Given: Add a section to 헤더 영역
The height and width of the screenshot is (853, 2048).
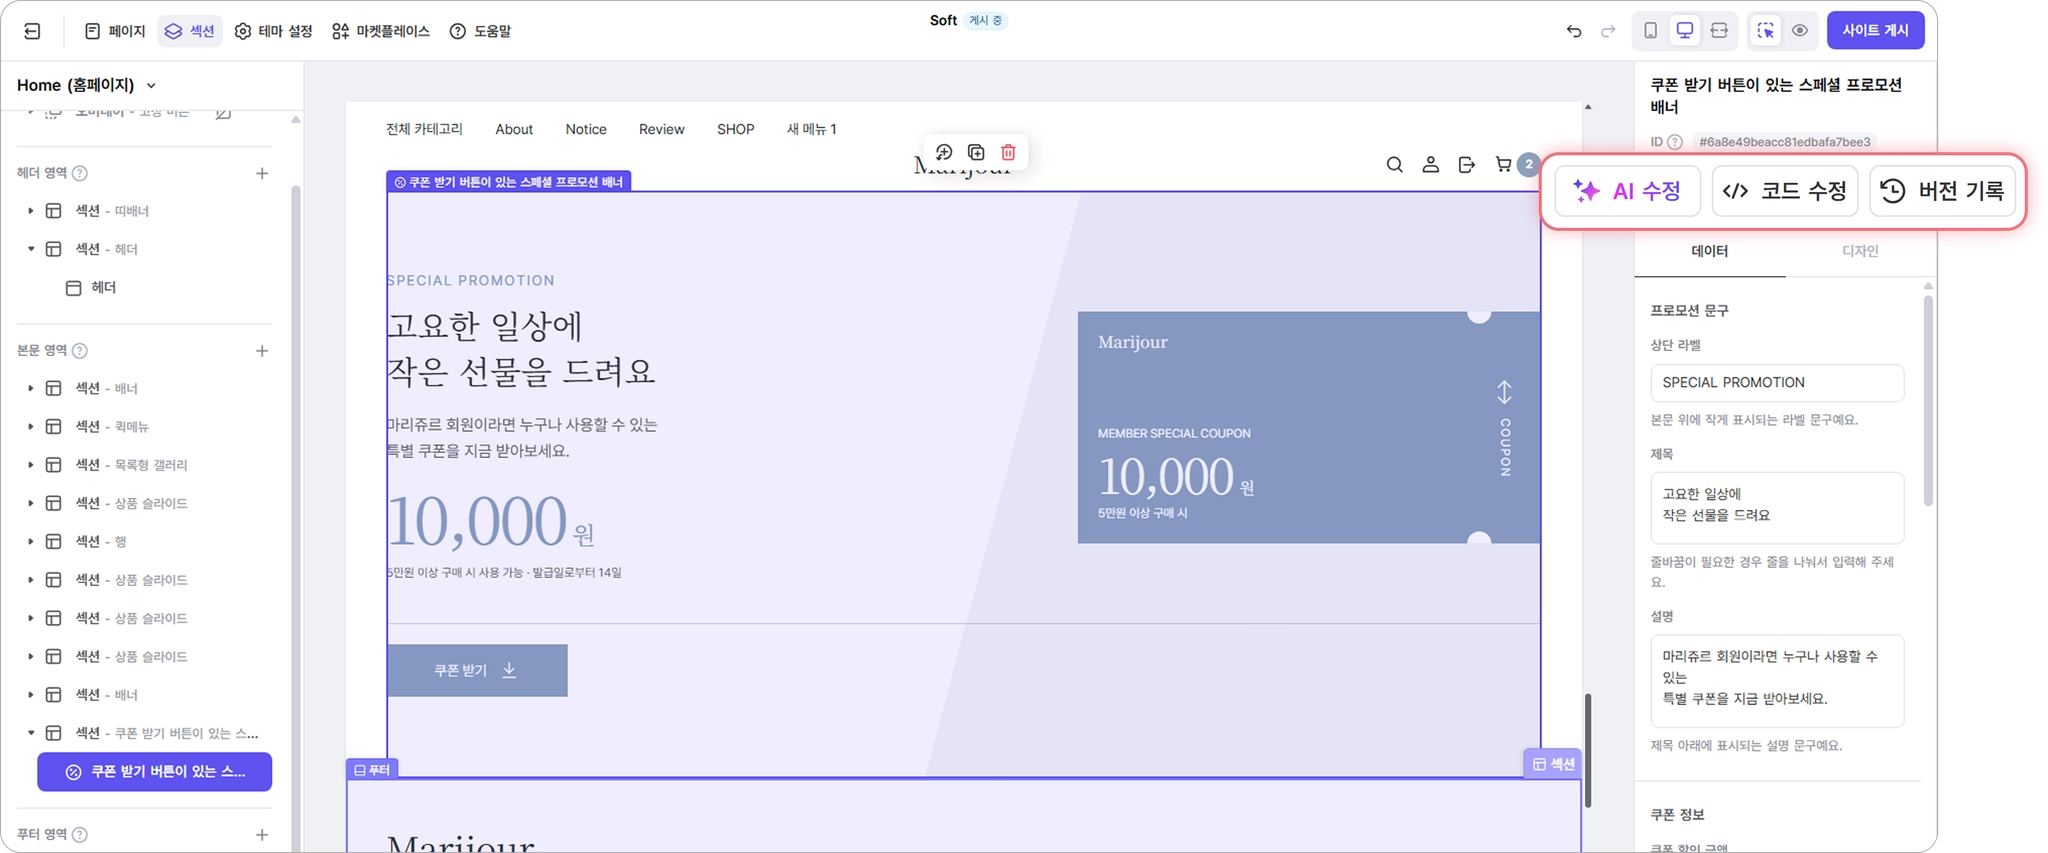Looking at the screenshot, I should (x=262, y=173).
